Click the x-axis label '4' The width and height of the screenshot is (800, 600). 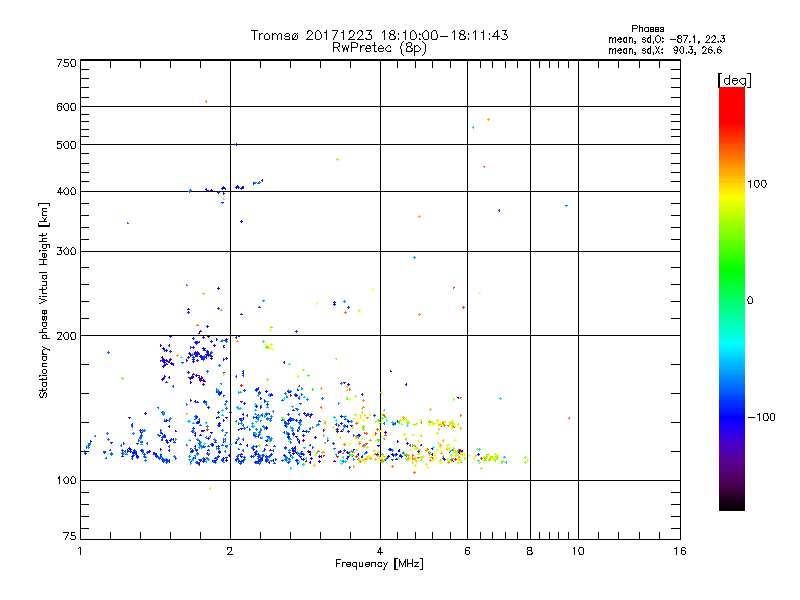click(x=380, y=551)
